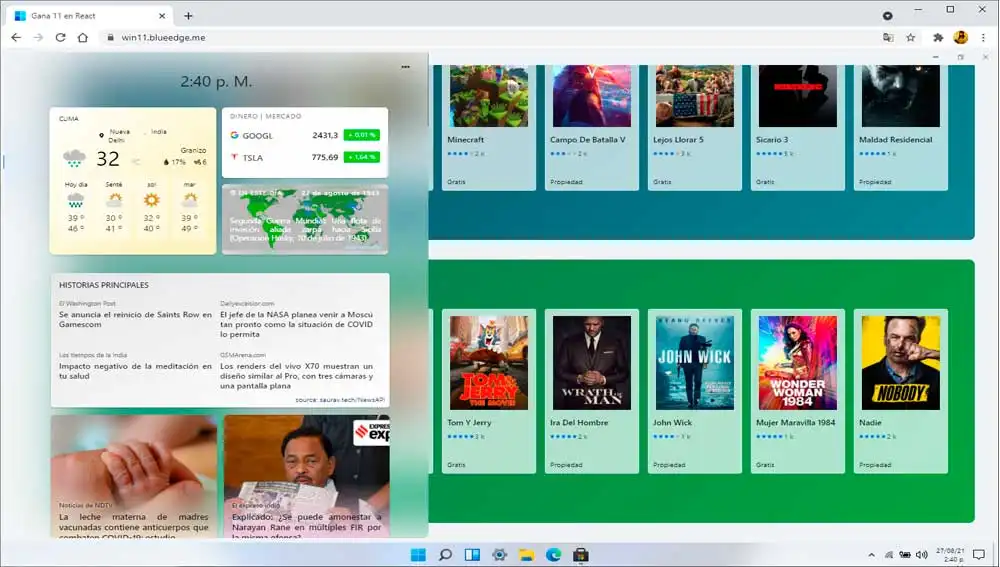Click the volume speaker icon in tray
This screenshot has height=567, width=1000.
coord(922,555)
